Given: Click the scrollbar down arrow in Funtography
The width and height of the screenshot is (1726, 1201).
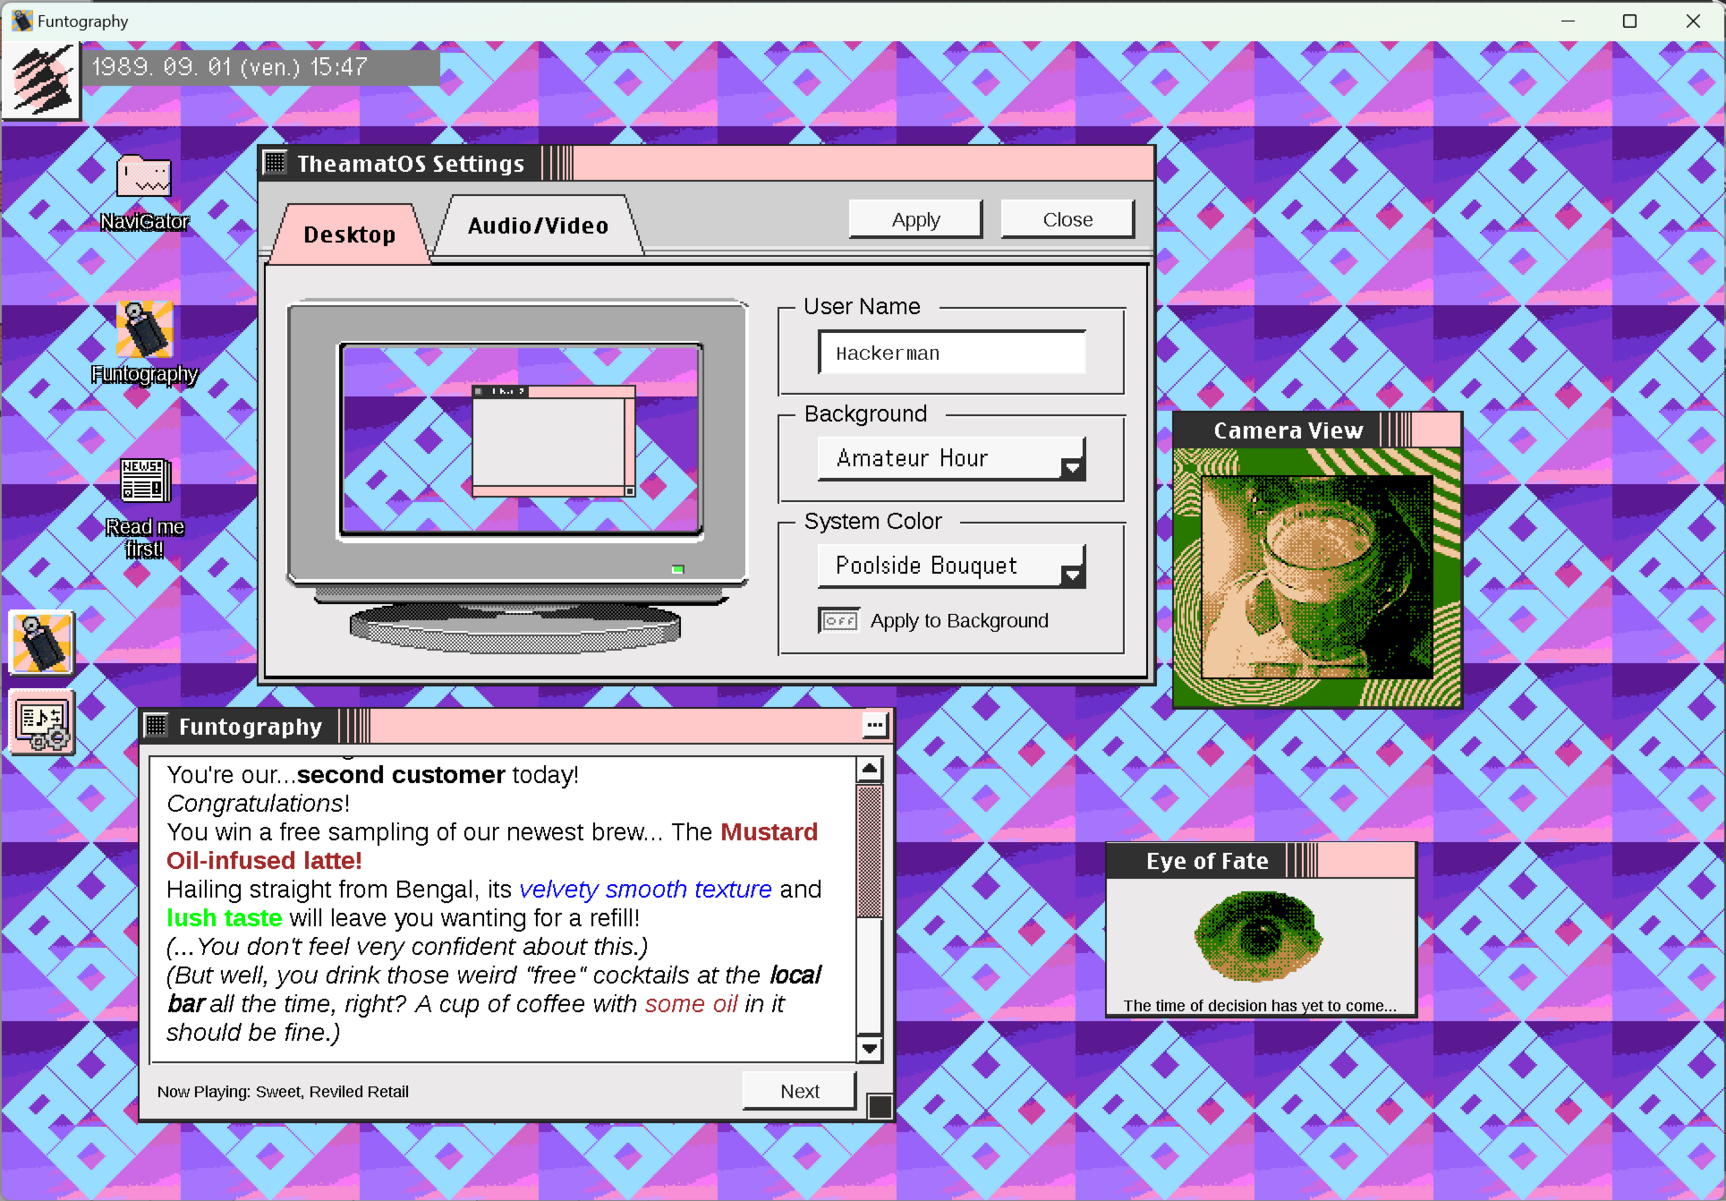Looking at the screenshot, I should 869,1048.
